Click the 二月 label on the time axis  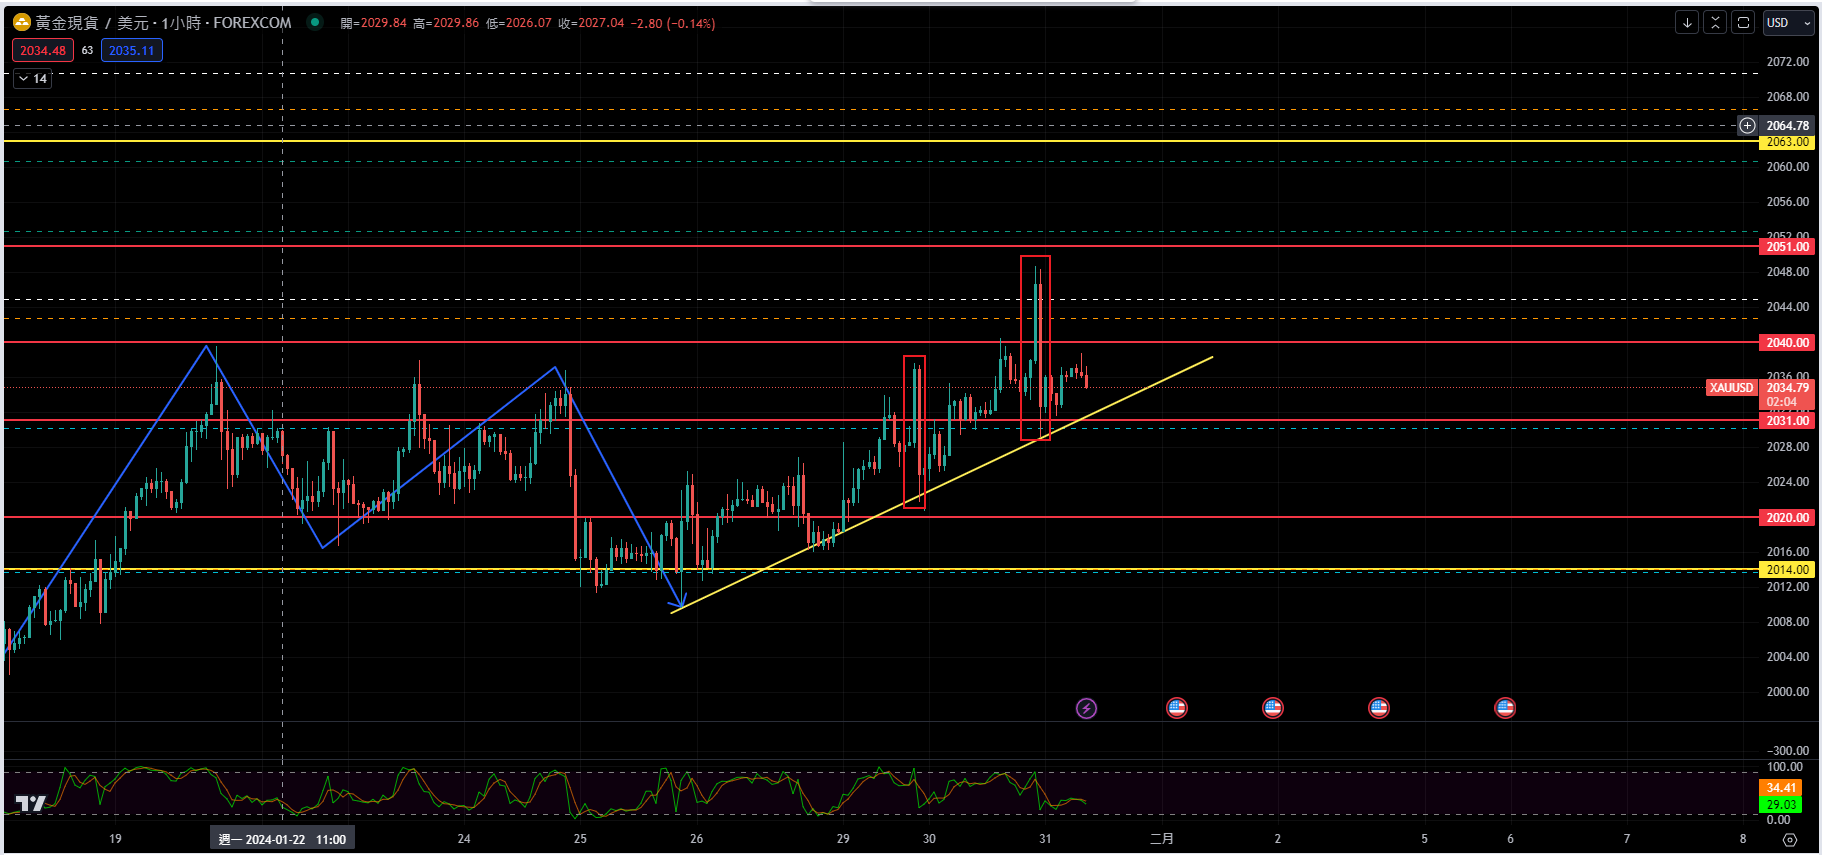1161,839
